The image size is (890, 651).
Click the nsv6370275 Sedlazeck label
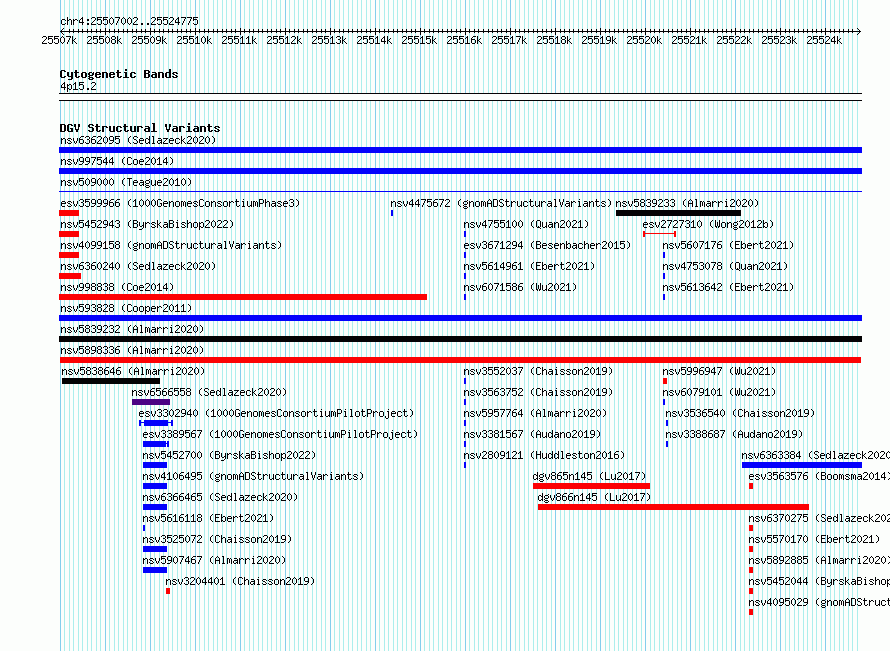coord(819,518)
